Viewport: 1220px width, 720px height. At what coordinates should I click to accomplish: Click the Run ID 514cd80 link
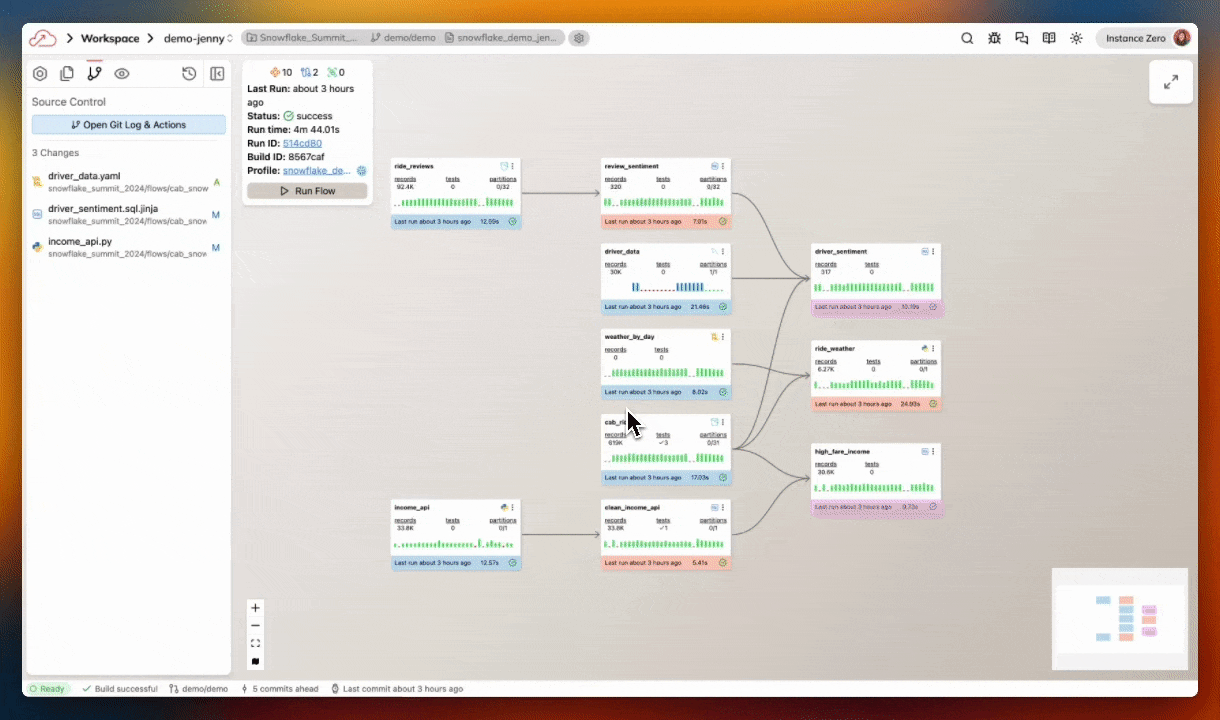(x=302, y=144)
